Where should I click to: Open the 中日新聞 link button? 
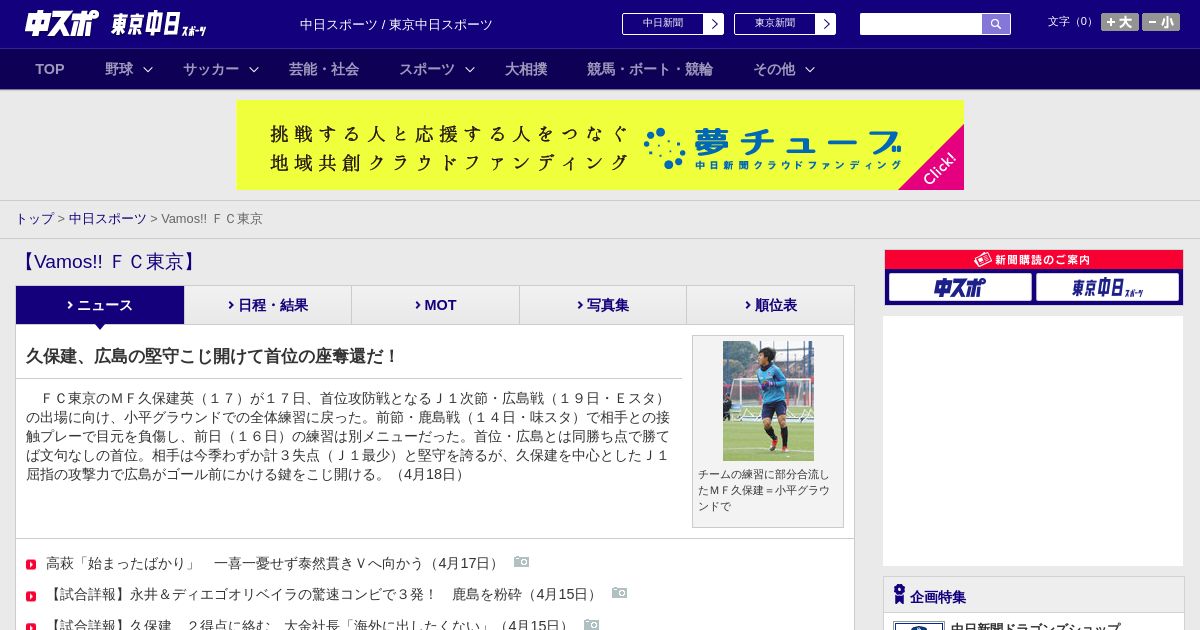663,24
